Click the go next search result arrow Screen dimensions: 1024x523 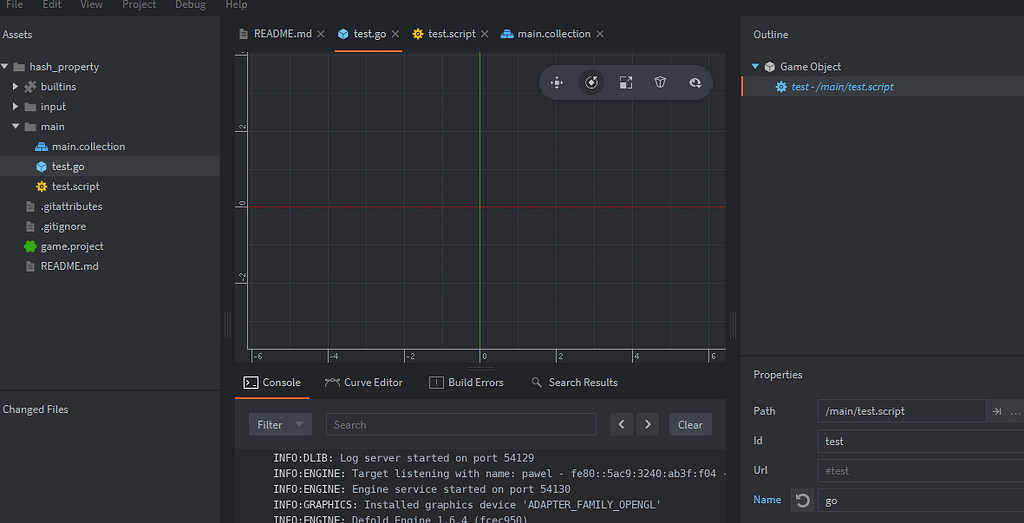pos(648,425)
